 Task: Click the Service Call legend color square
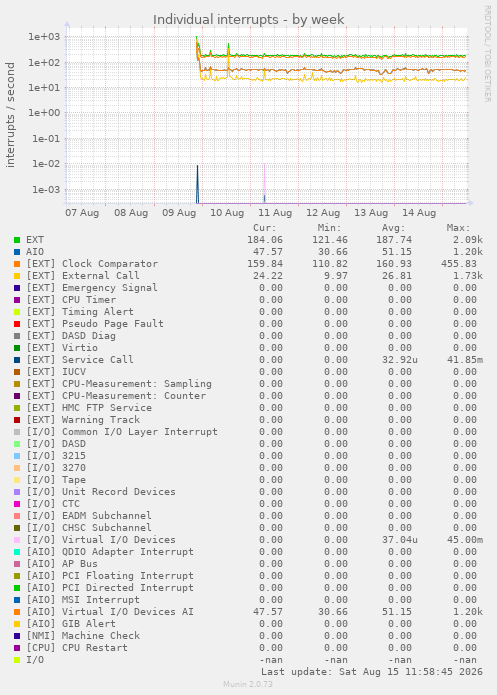pyautogui.click(x=17, y=360)
